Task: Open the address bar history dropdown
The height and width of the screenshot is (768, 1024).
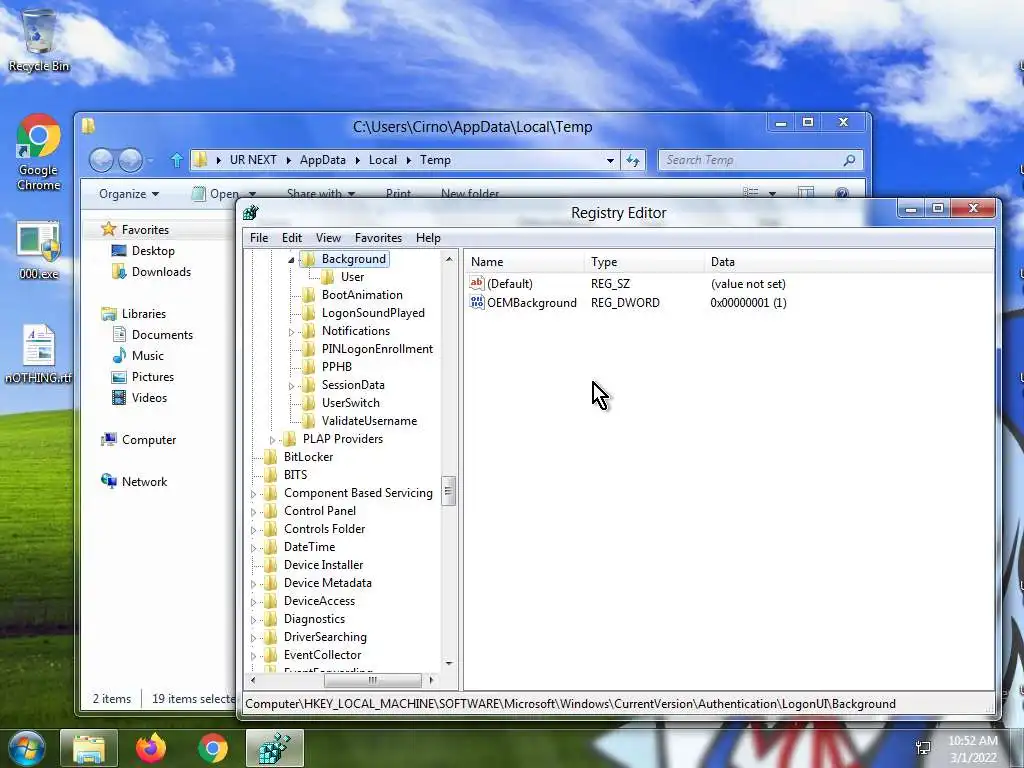Action: click(x=610, y=160)
